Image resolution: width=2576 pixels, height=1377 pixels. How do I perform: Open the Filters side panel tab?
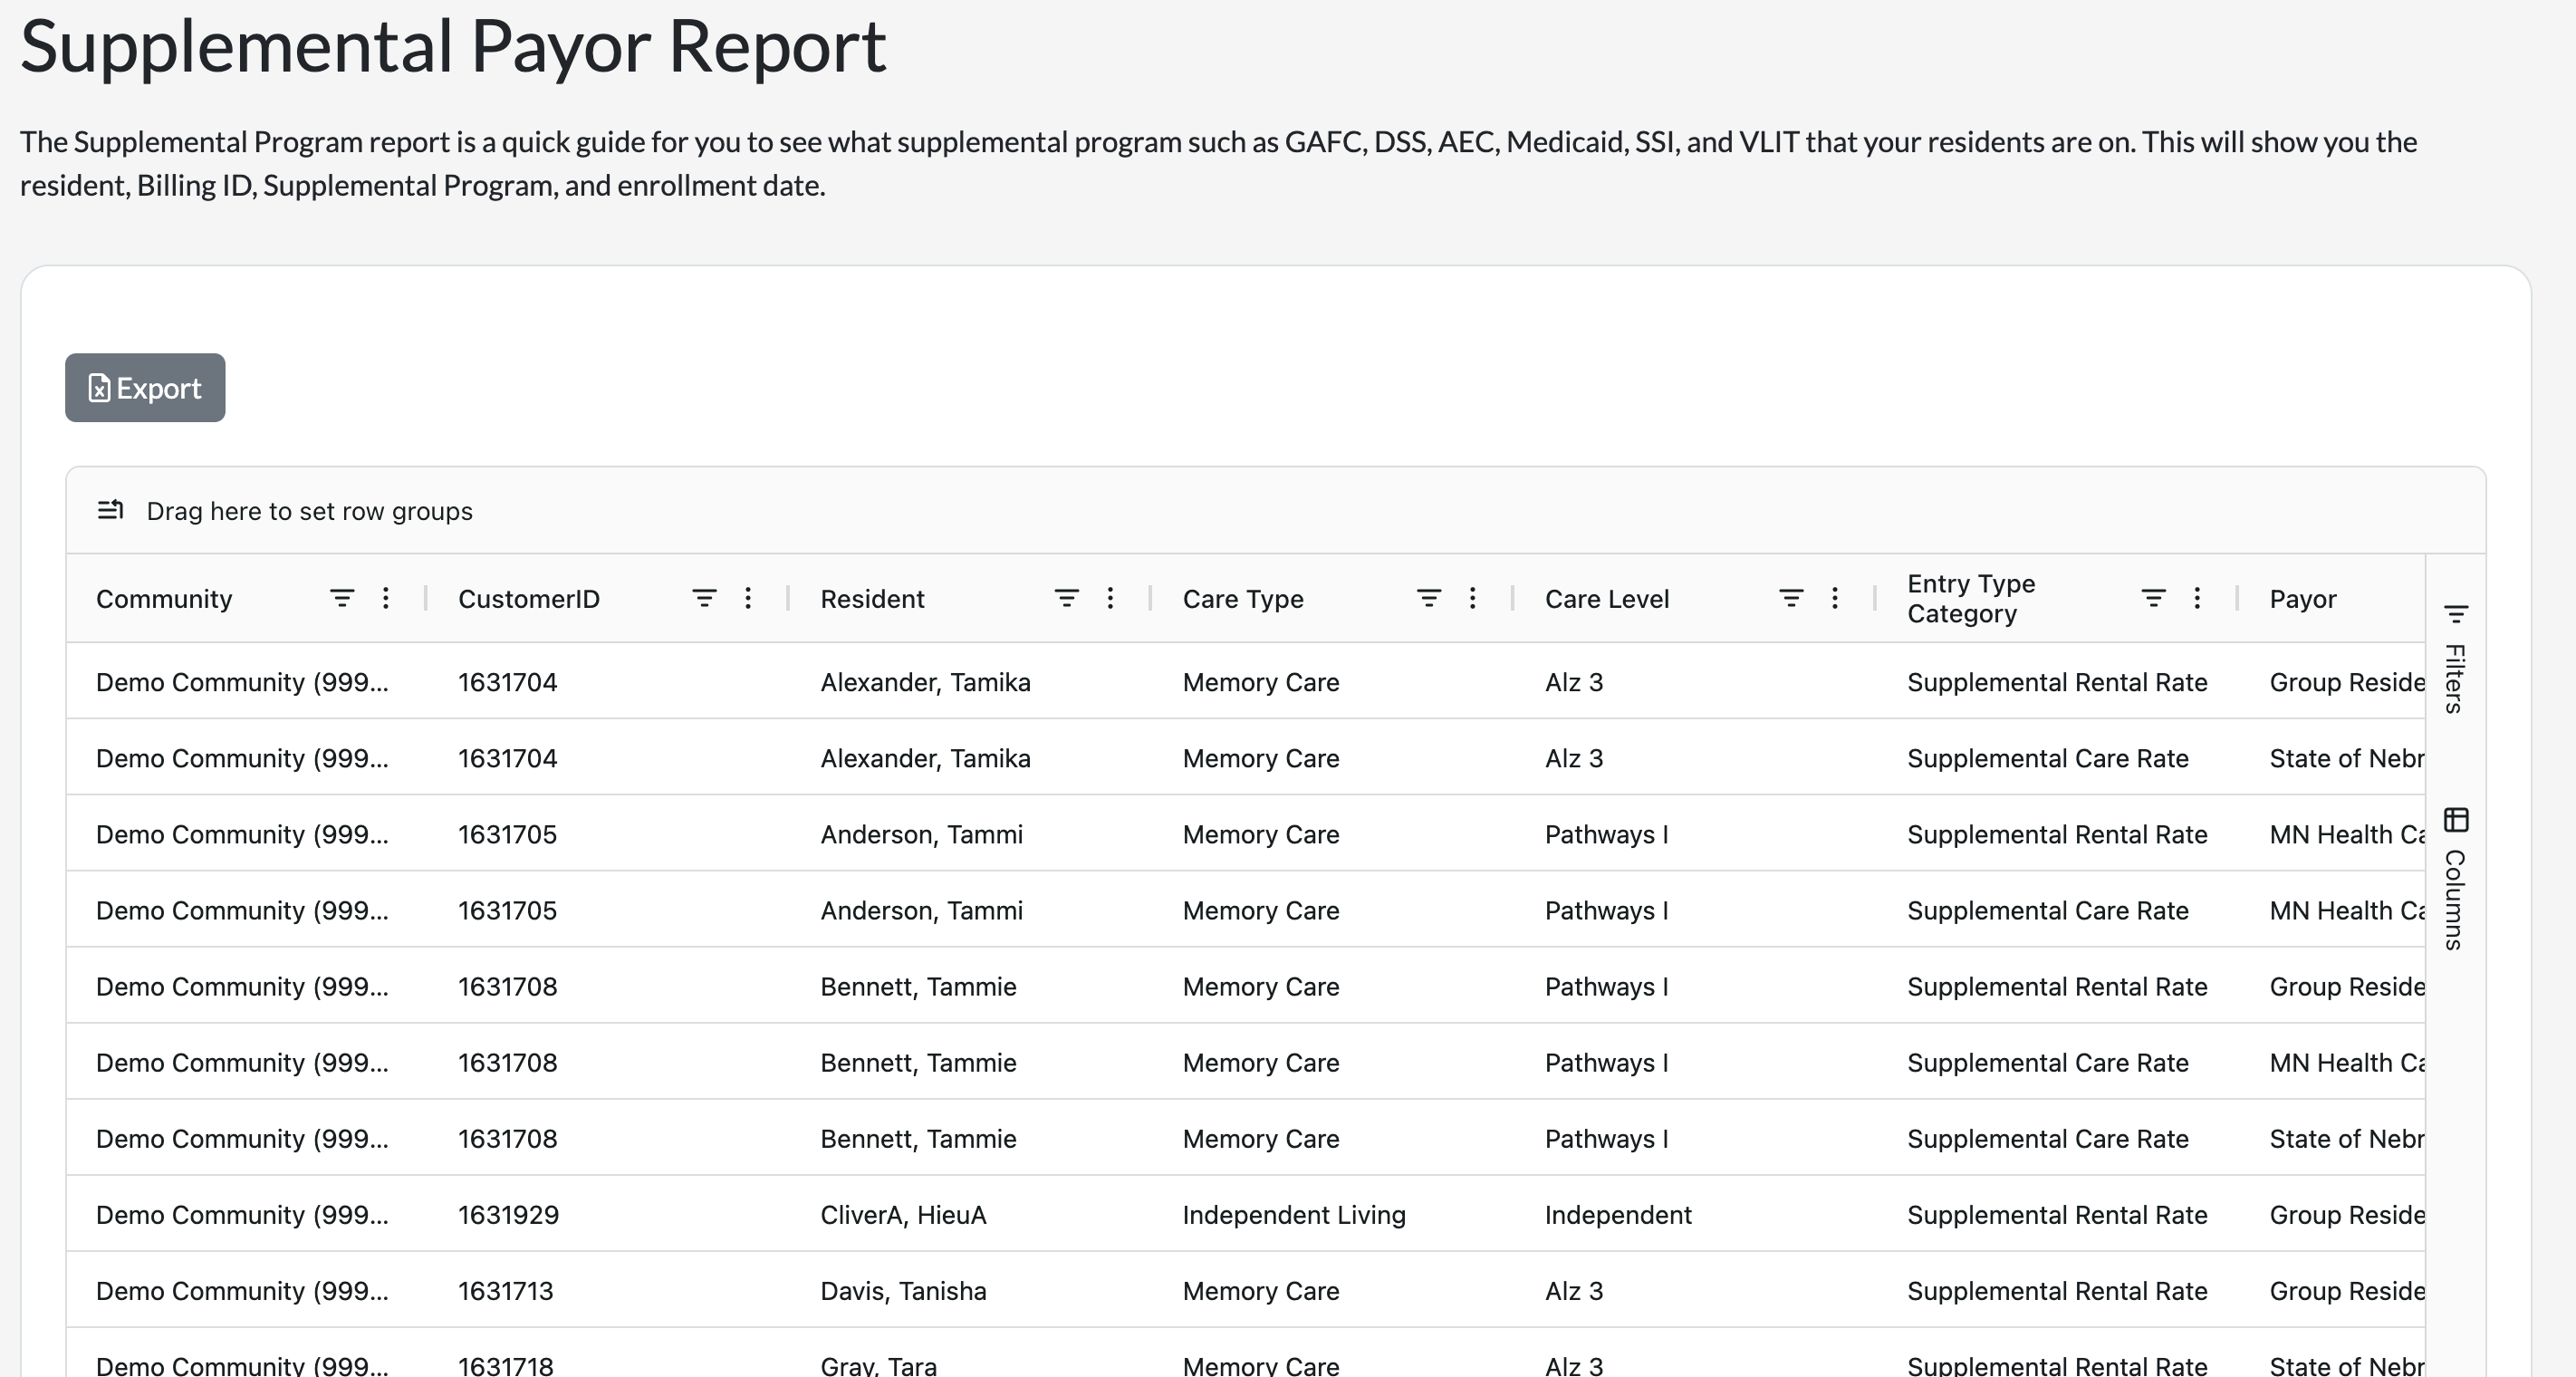[2455, 660]
